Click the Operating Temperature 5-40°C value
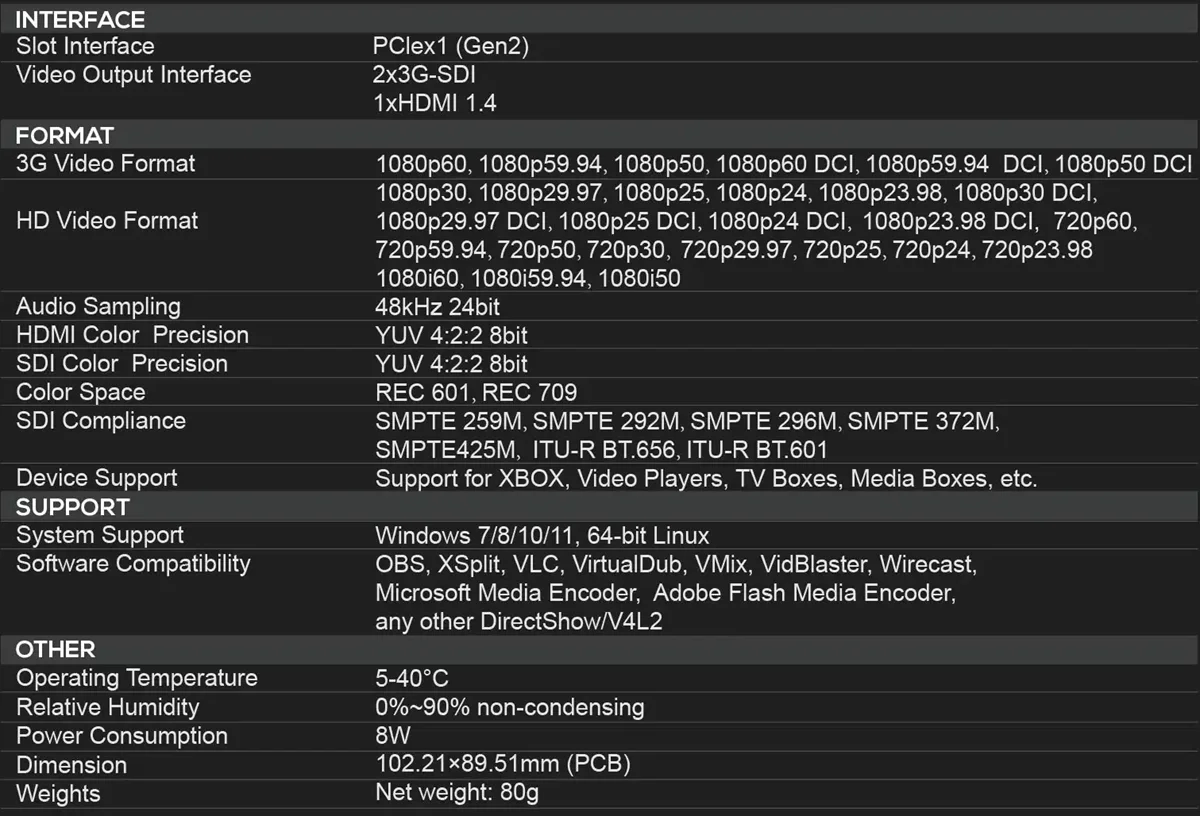Screen dimensions: 1200x816 coord(412,679)
